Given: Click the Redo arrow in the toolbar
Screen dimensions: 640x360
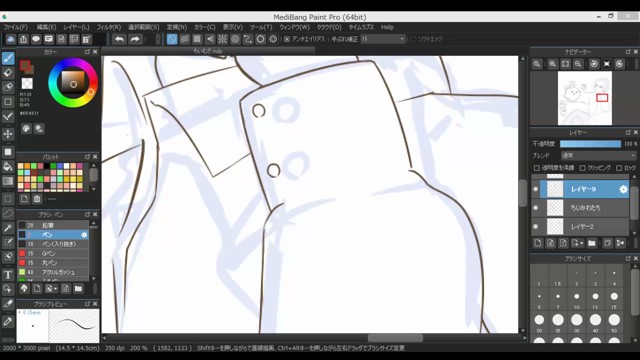Looking at the screenshot, I should click(x=135, y=39).
